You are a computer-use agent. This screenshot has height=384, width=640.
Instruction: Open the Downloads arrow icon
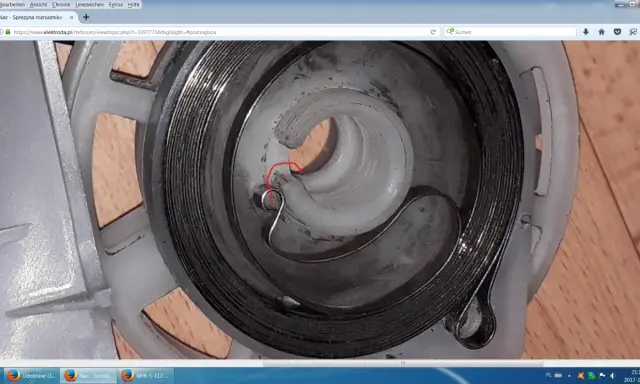click(586, 32)
